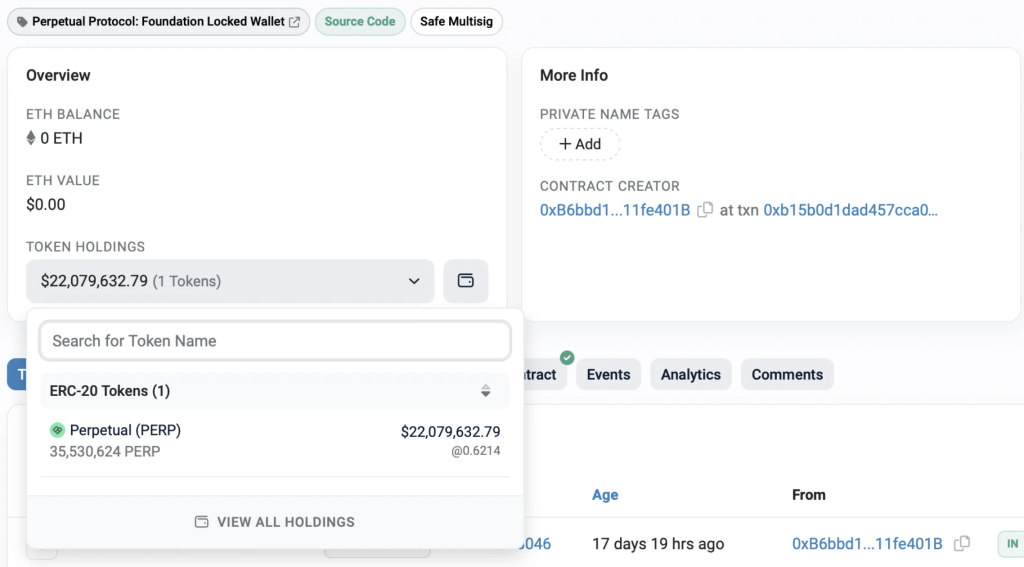
Task: Focus the Search for Token Name field
Action: [x=275, y=341]
